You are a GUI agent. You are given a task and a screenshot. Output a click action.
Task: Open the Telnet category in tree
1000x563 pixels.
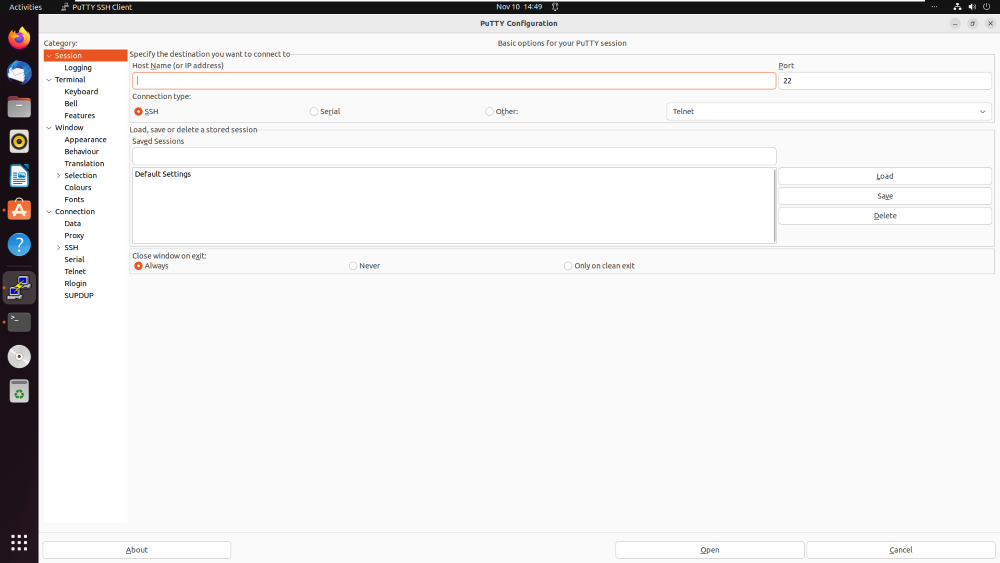pos(75,272)
